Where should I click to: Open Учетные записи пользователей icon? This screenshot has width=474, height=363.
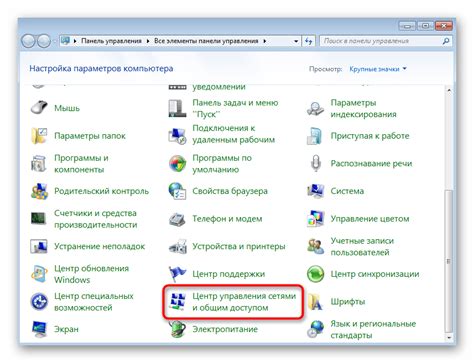tap(315, 246)
